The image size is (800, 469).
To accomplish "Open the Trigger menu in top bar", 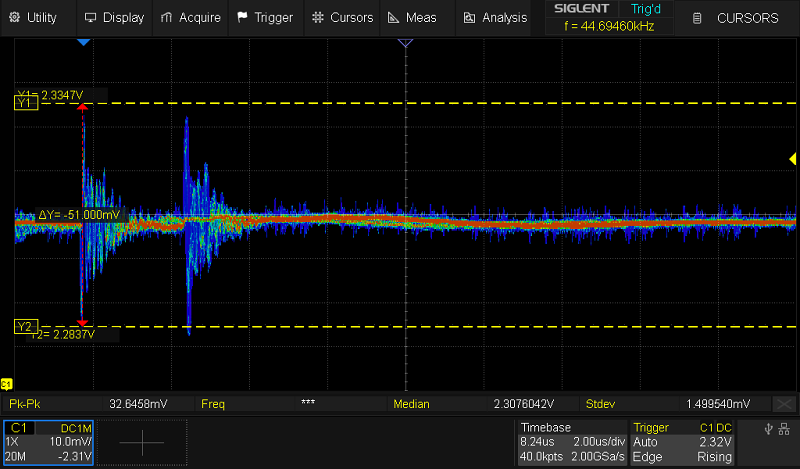I will click(x=265, y=17).
